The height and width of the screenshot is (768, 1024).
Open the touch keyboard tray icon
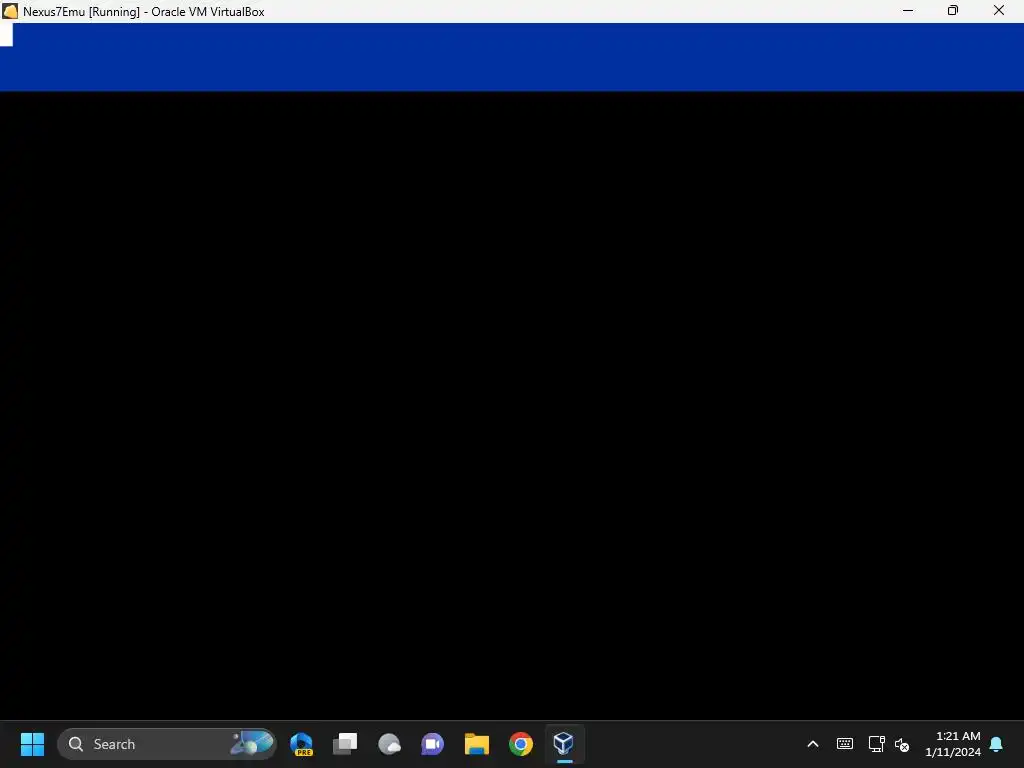[844, 744]
